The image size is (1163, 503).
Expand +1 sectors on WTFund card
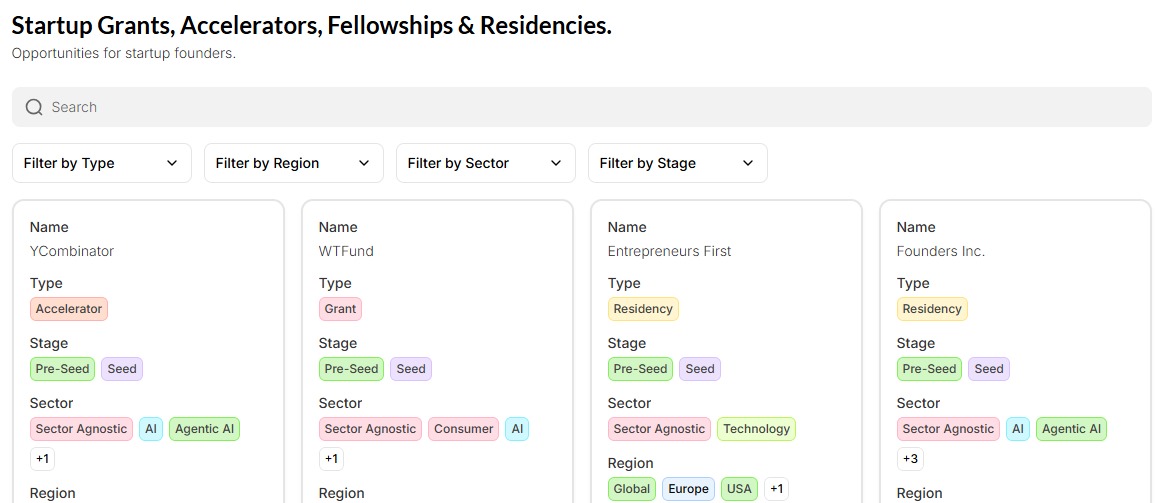coord(331,459)
